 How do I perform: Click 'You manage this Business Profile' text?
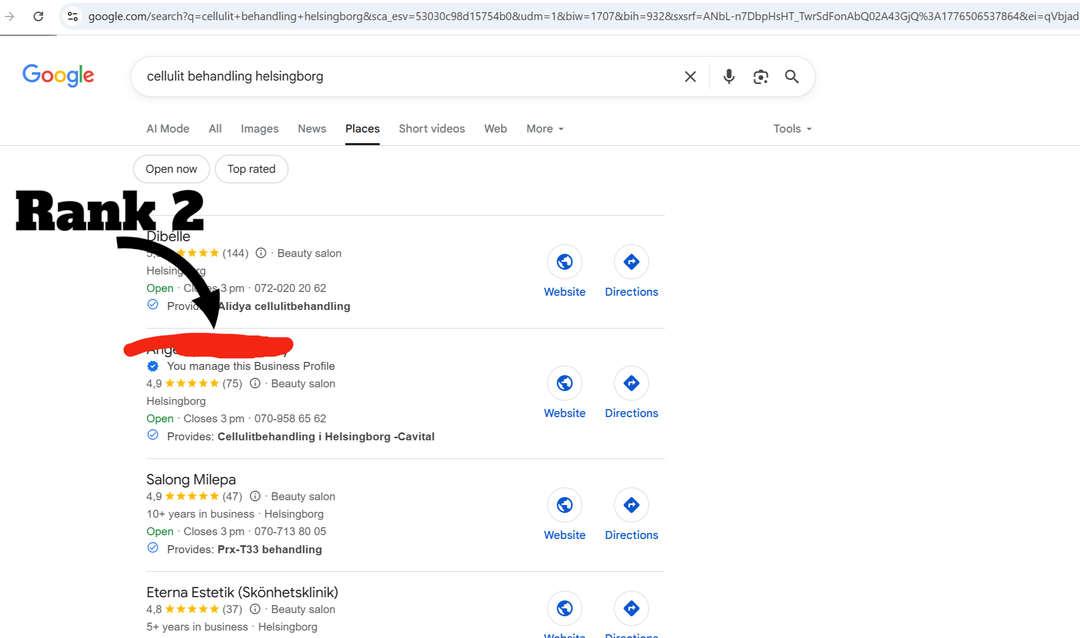point(251,367)
